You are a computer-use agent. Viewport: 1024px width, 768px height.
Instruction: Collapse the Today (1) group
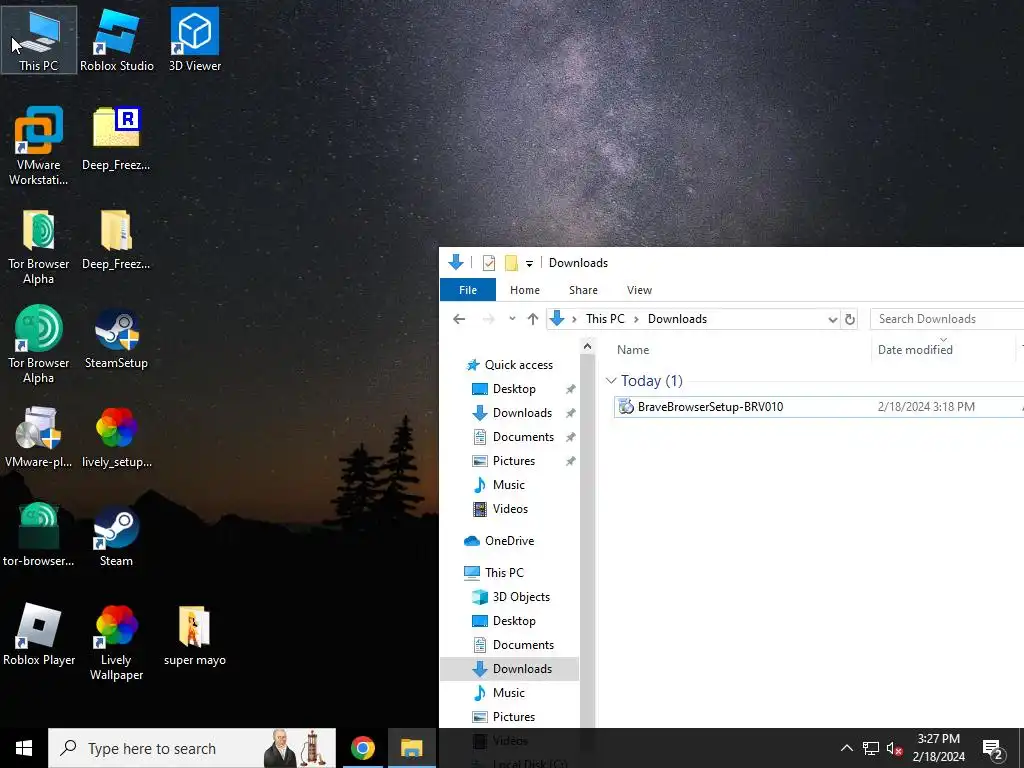(x=611, y=380)
